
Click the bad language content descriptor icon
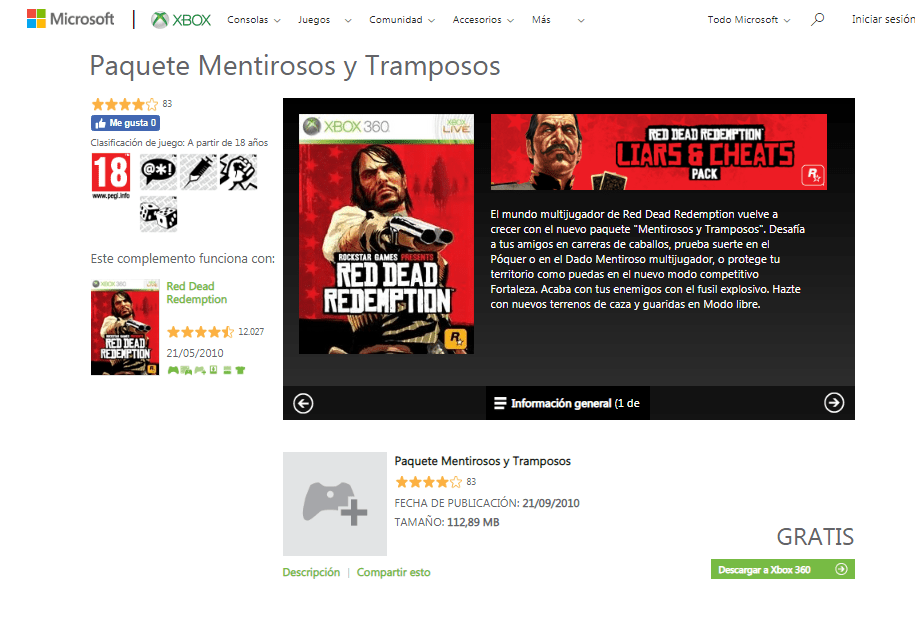coord(158,172)
